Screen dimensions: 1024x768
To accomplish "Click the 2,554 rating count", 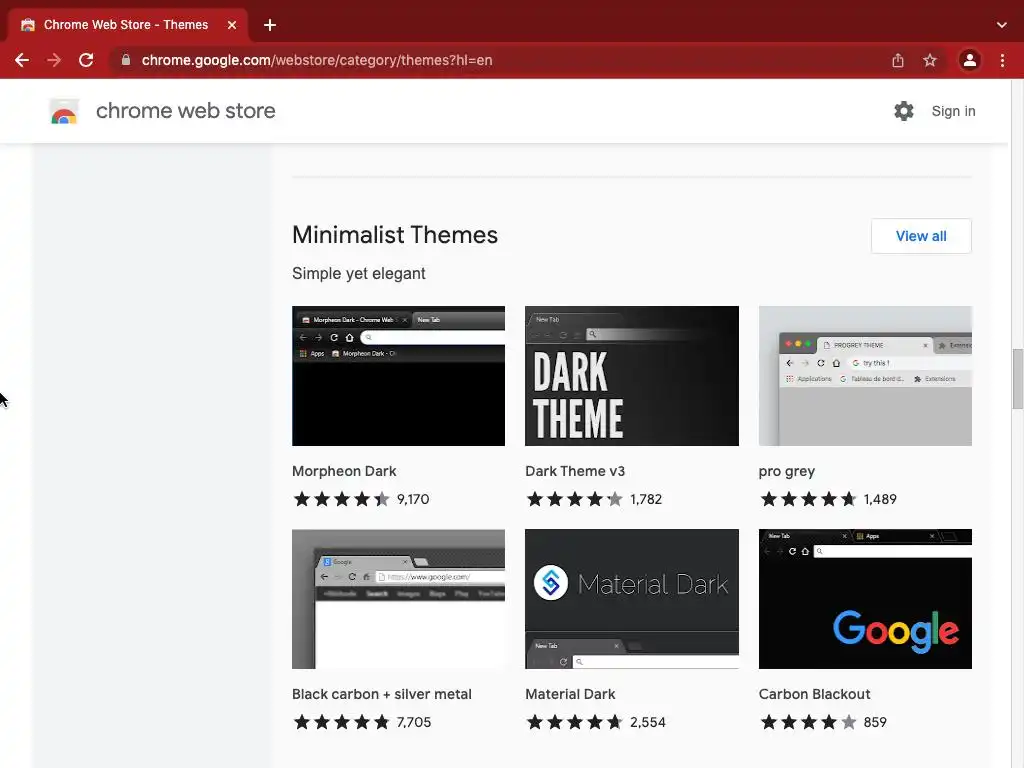I will tap(647, 722).
